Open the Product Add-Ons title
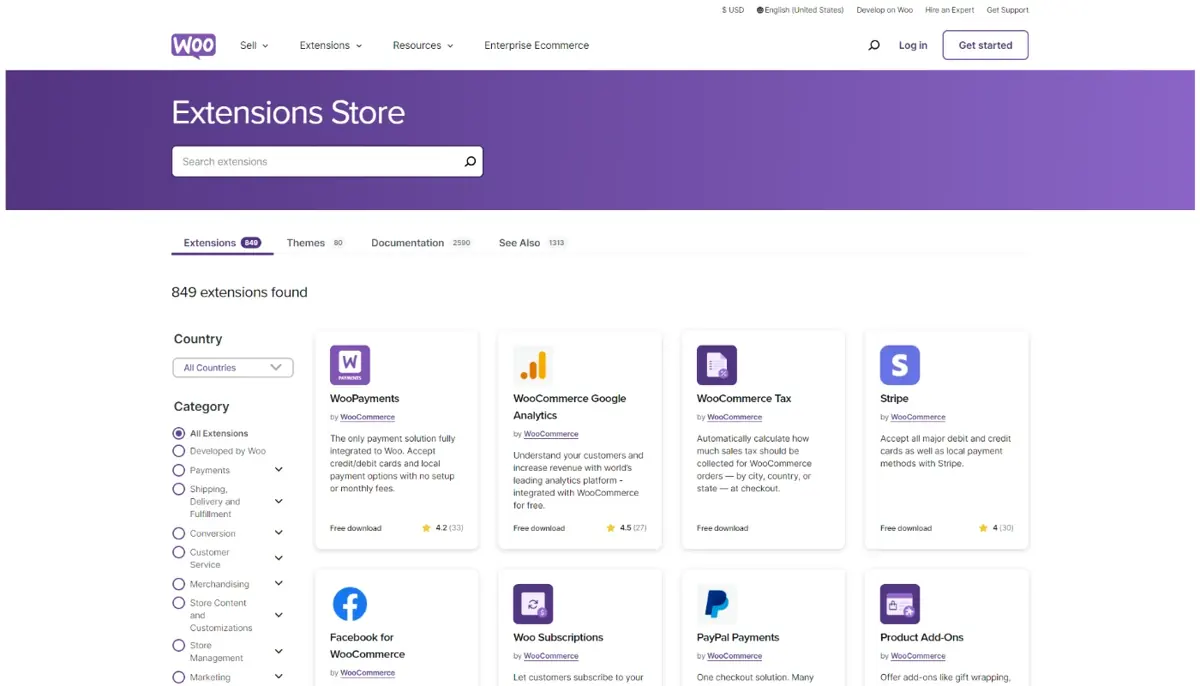The height and width of the screenshot is (686, 1200). point(921,637)
